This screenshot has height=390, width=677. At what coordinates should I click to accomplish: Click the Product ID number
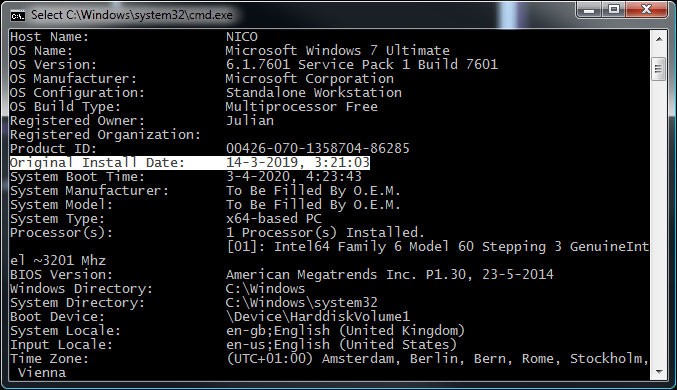317,149
